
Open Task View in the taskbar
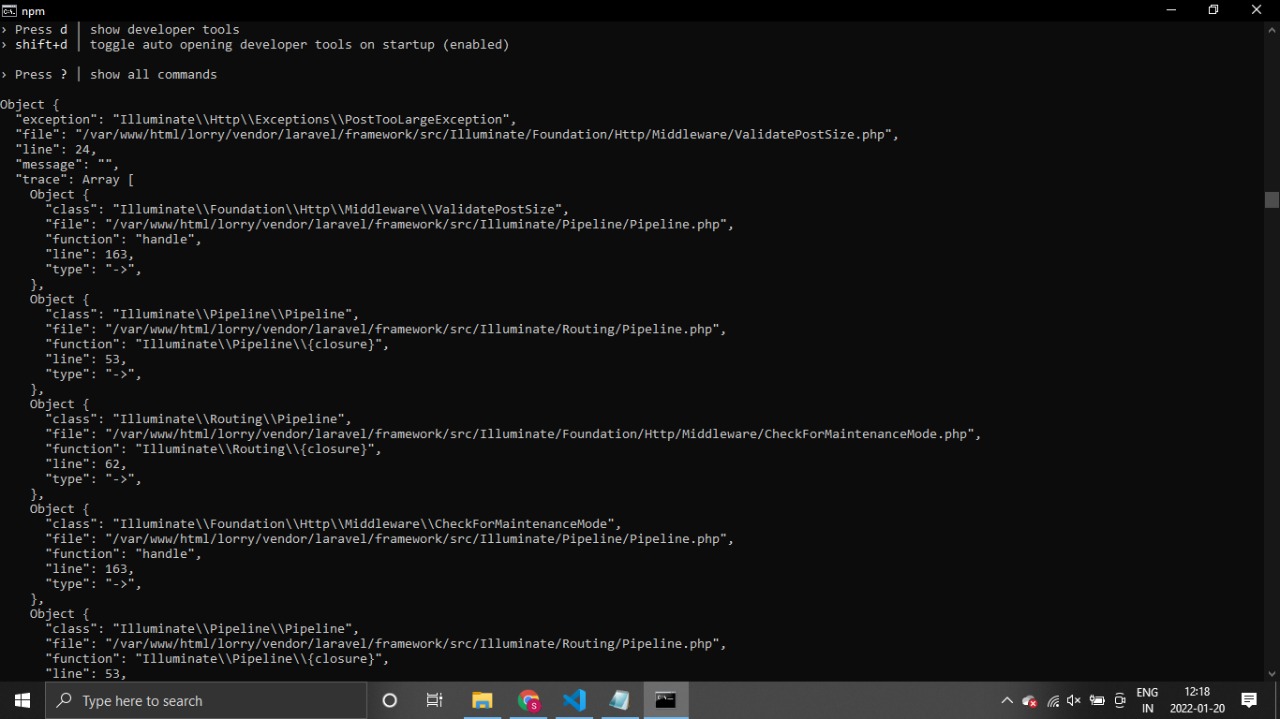point(435,700)
